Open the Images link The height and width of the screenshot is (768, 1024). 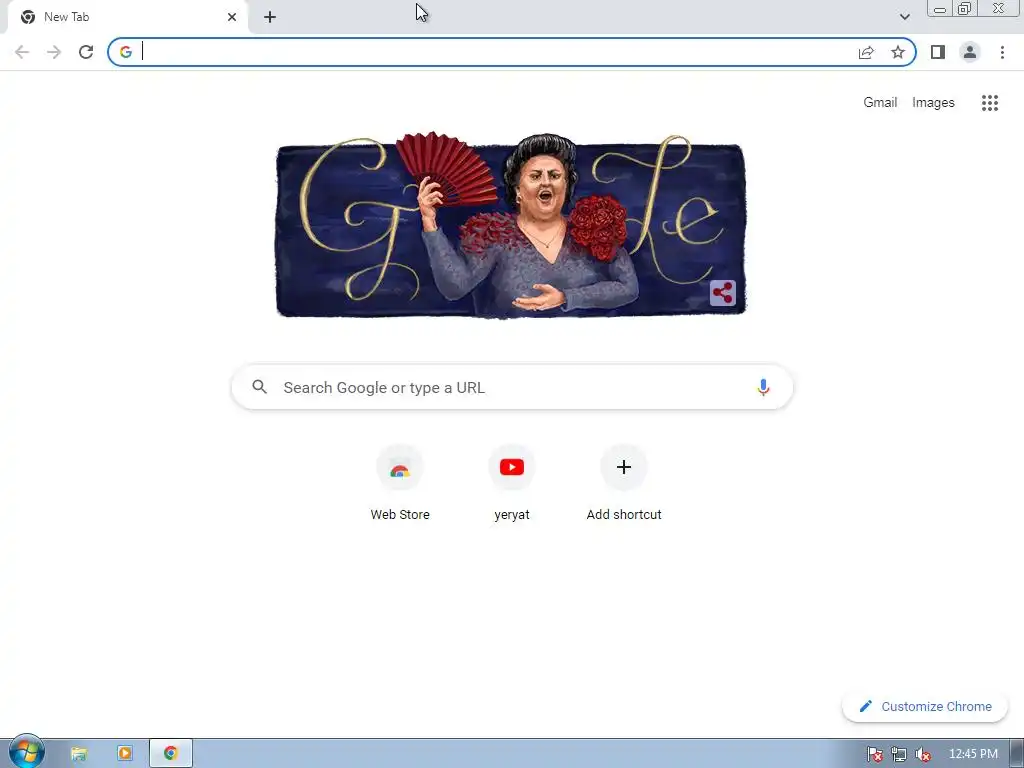[x=933, y=103]
